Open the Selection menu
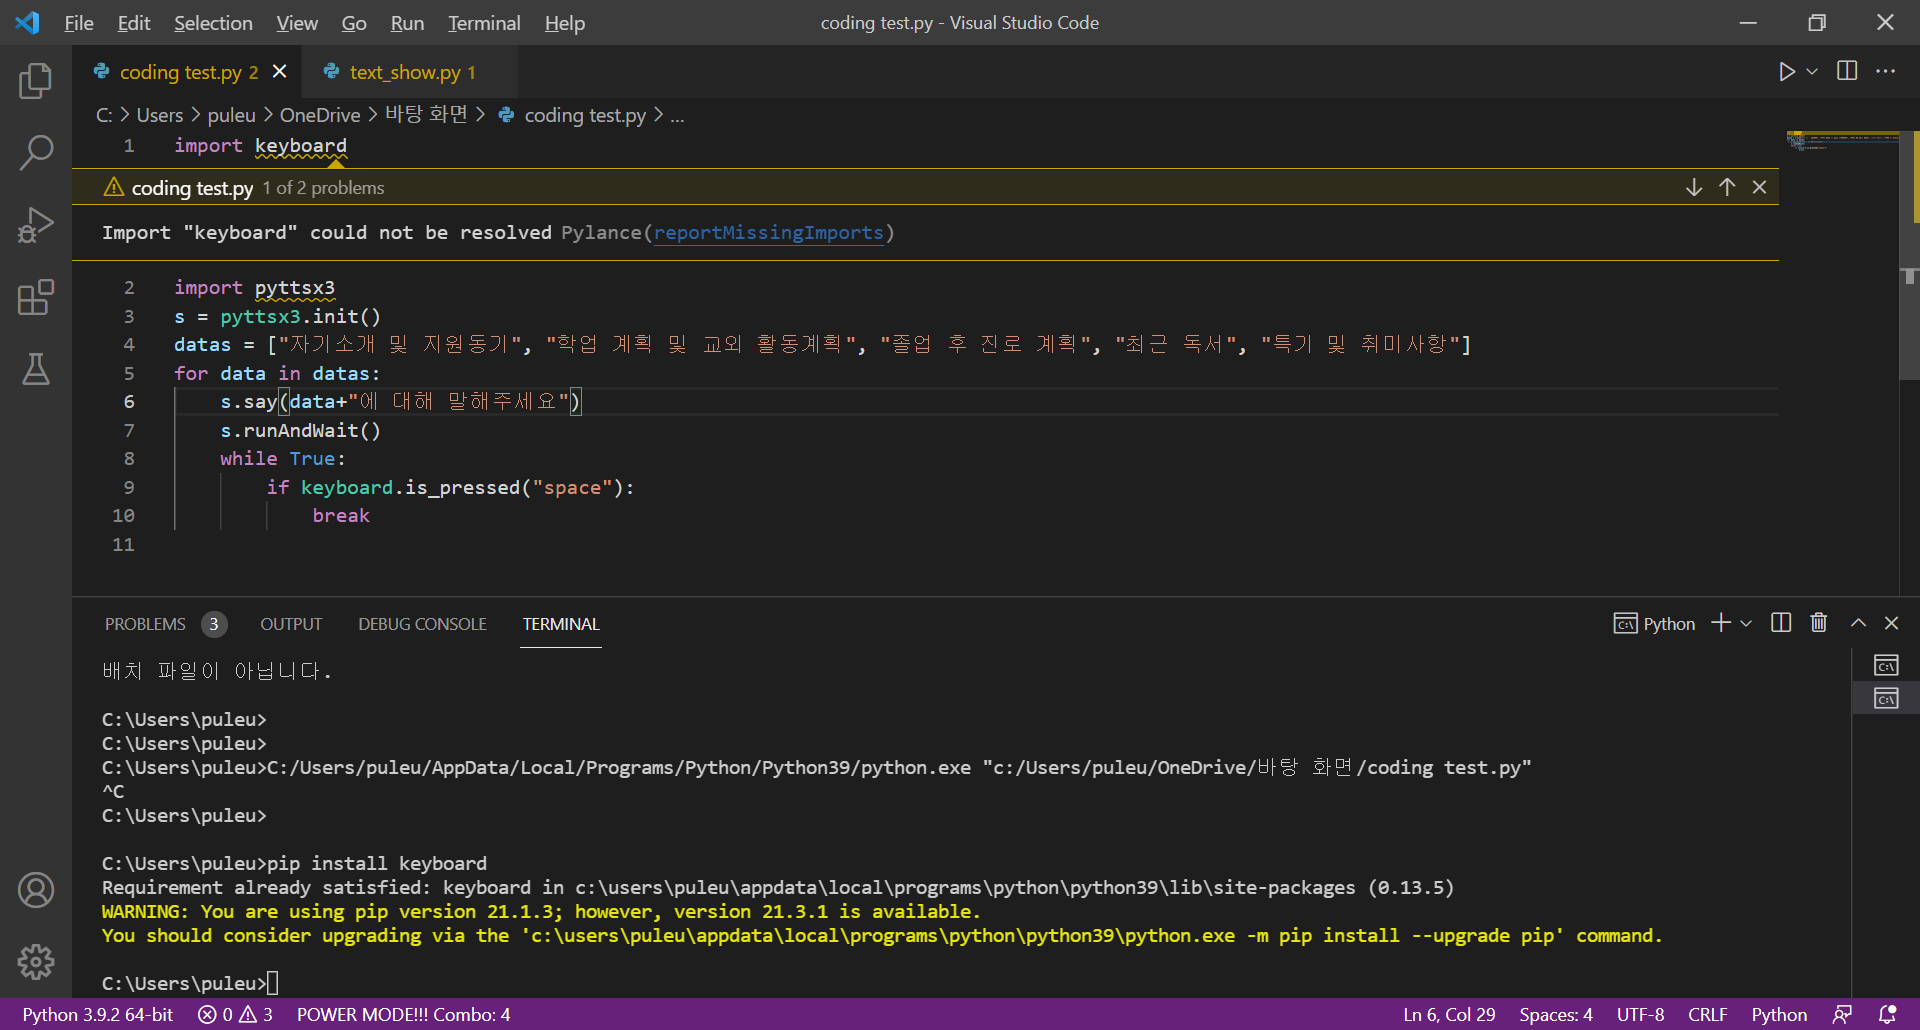The height and width of the screenshot is (1030, 1920). (x=213, y=23)
